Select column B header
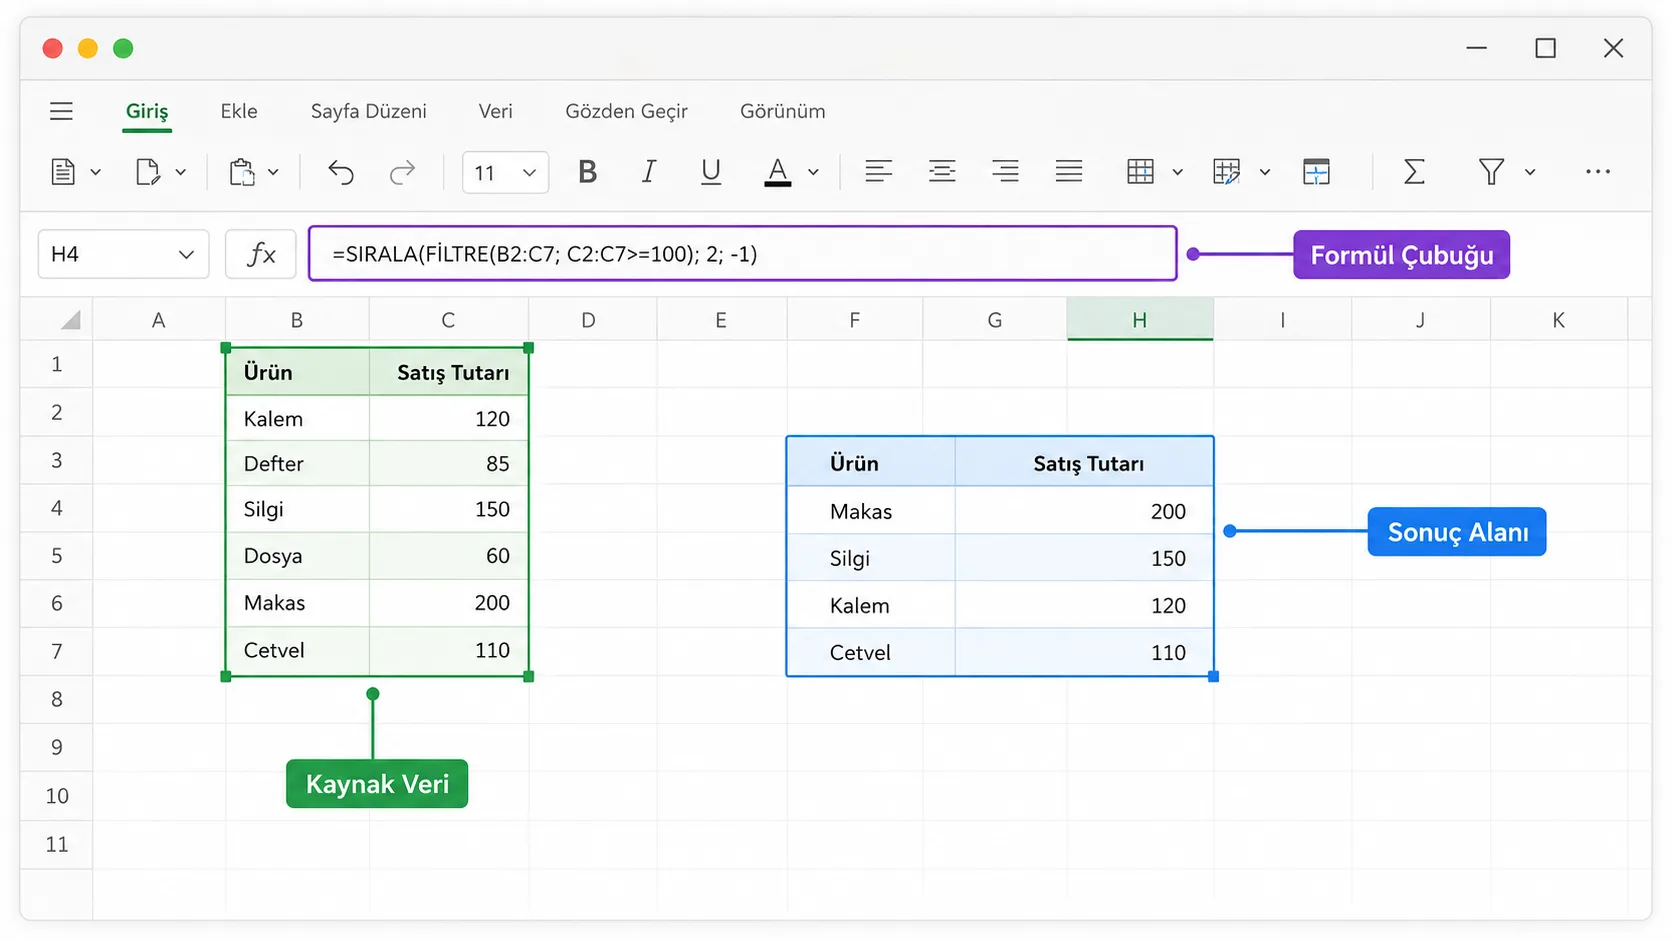 click(297, 320)
